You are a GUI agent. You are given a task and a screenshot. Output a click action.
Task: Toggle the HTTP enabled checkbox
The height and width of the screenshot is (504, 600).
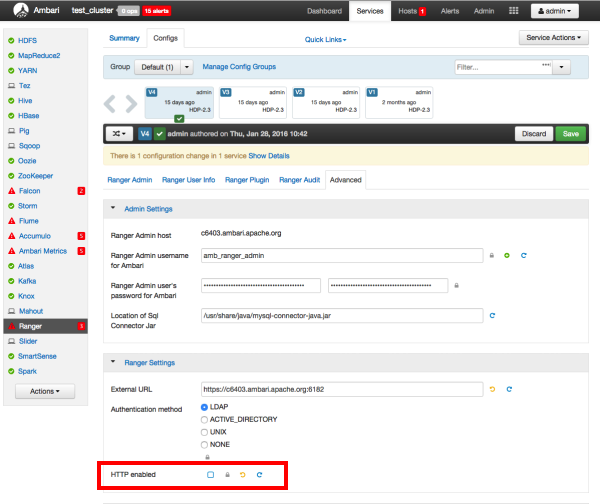click(x=210, y=474)
